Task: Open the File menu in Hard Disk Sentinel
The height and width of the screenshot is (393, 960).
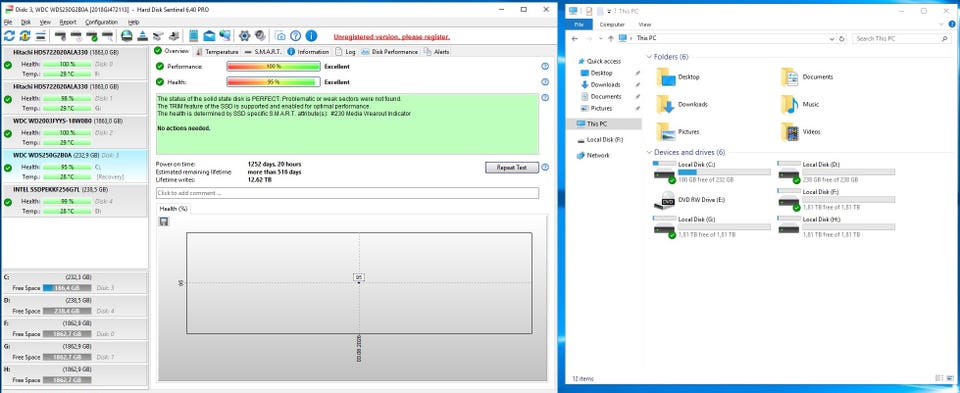Action: coord(7,22)
